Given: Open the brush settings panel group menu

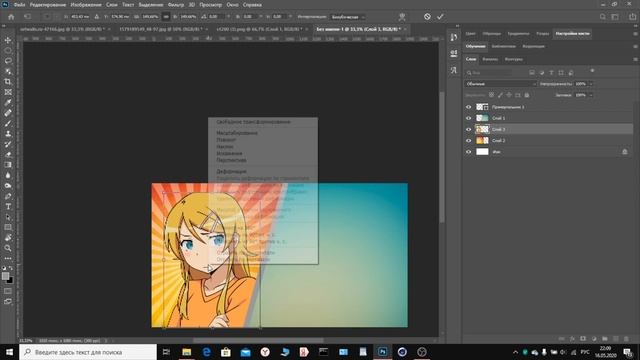Looking at the screenshot, I should click(x=635, y=33).
